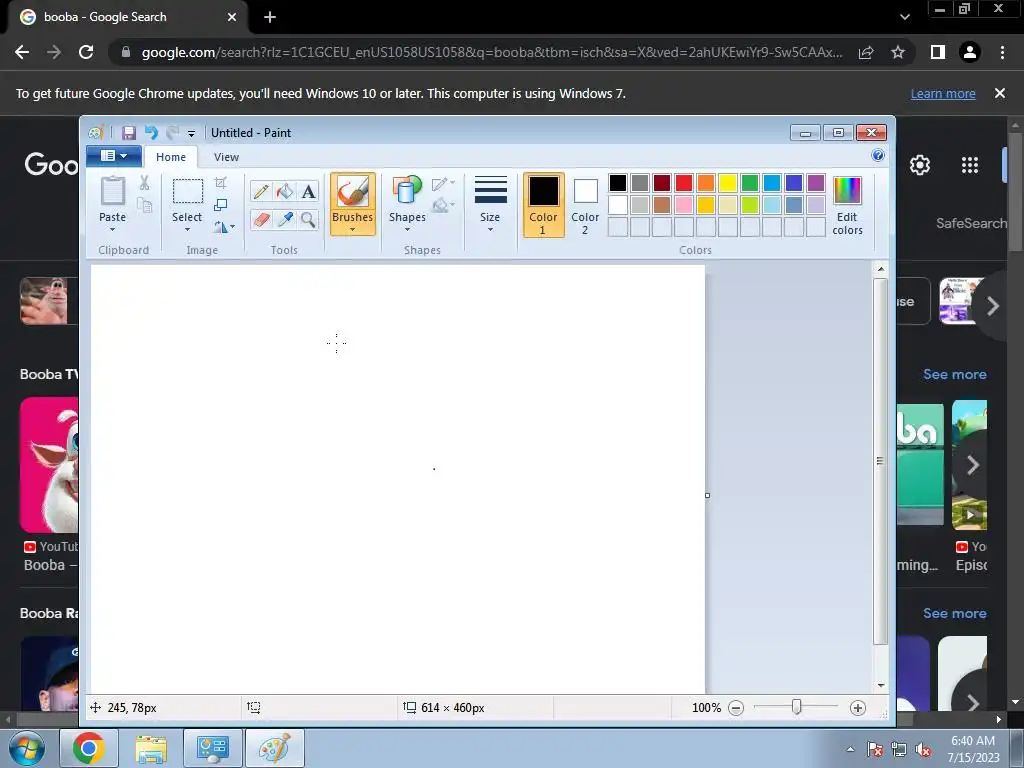Expand the Select options arrow
Screen dimensions: 1024x768
(x=187, y=229)
